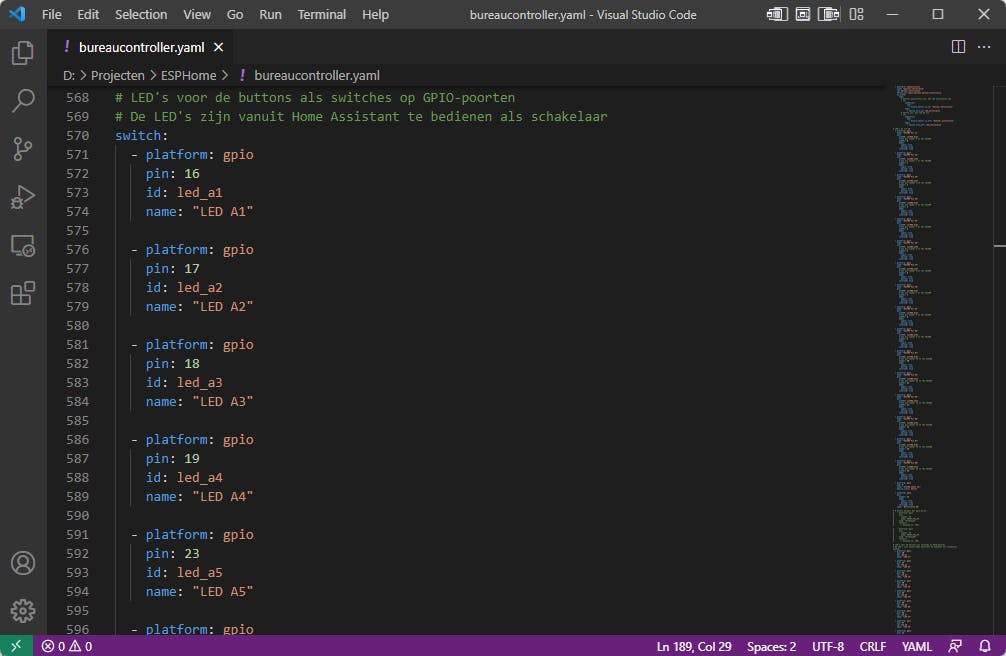The width and height of the screenshot is (1006, 656).
Task: Open the Explorer view in activity bar
Action: (x=22, y=53)
